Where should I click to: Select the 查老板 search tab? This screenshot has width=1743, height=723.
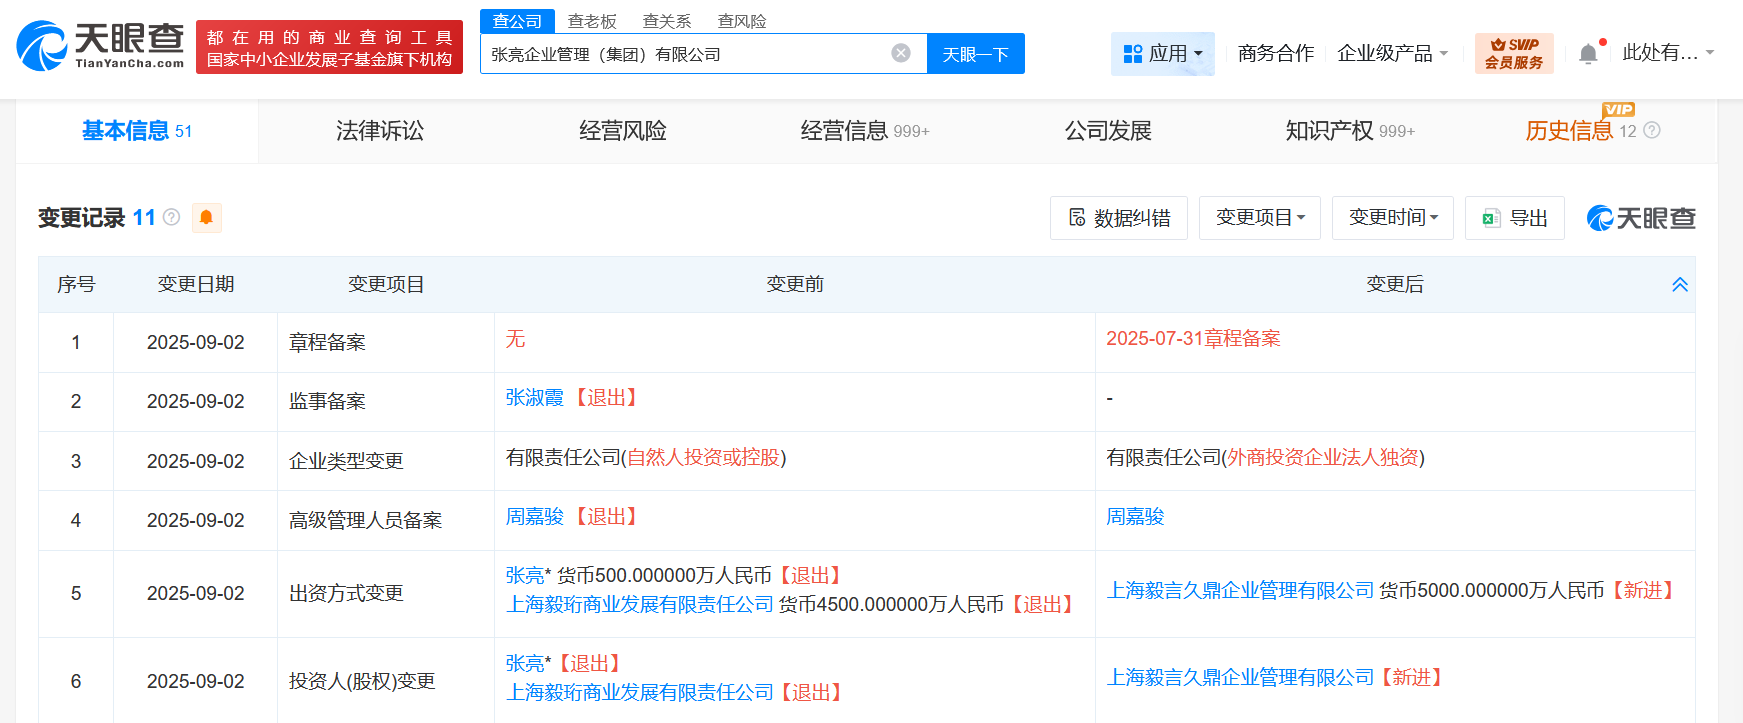(592, 21)
